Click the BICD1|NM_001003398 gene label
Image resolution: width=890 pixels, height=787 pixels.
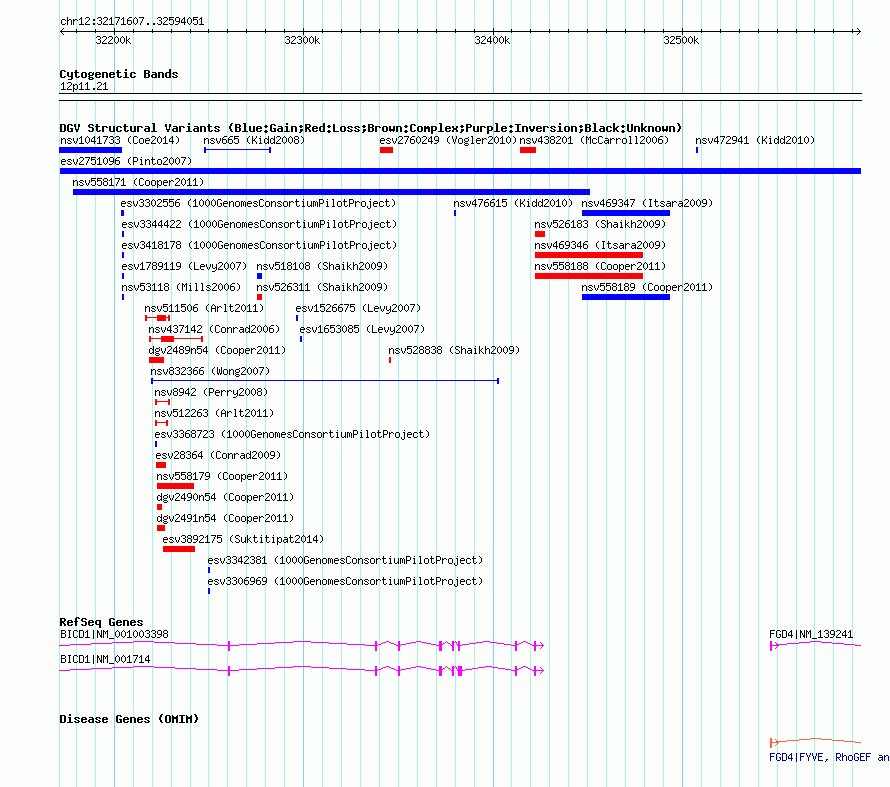[114, 634]
